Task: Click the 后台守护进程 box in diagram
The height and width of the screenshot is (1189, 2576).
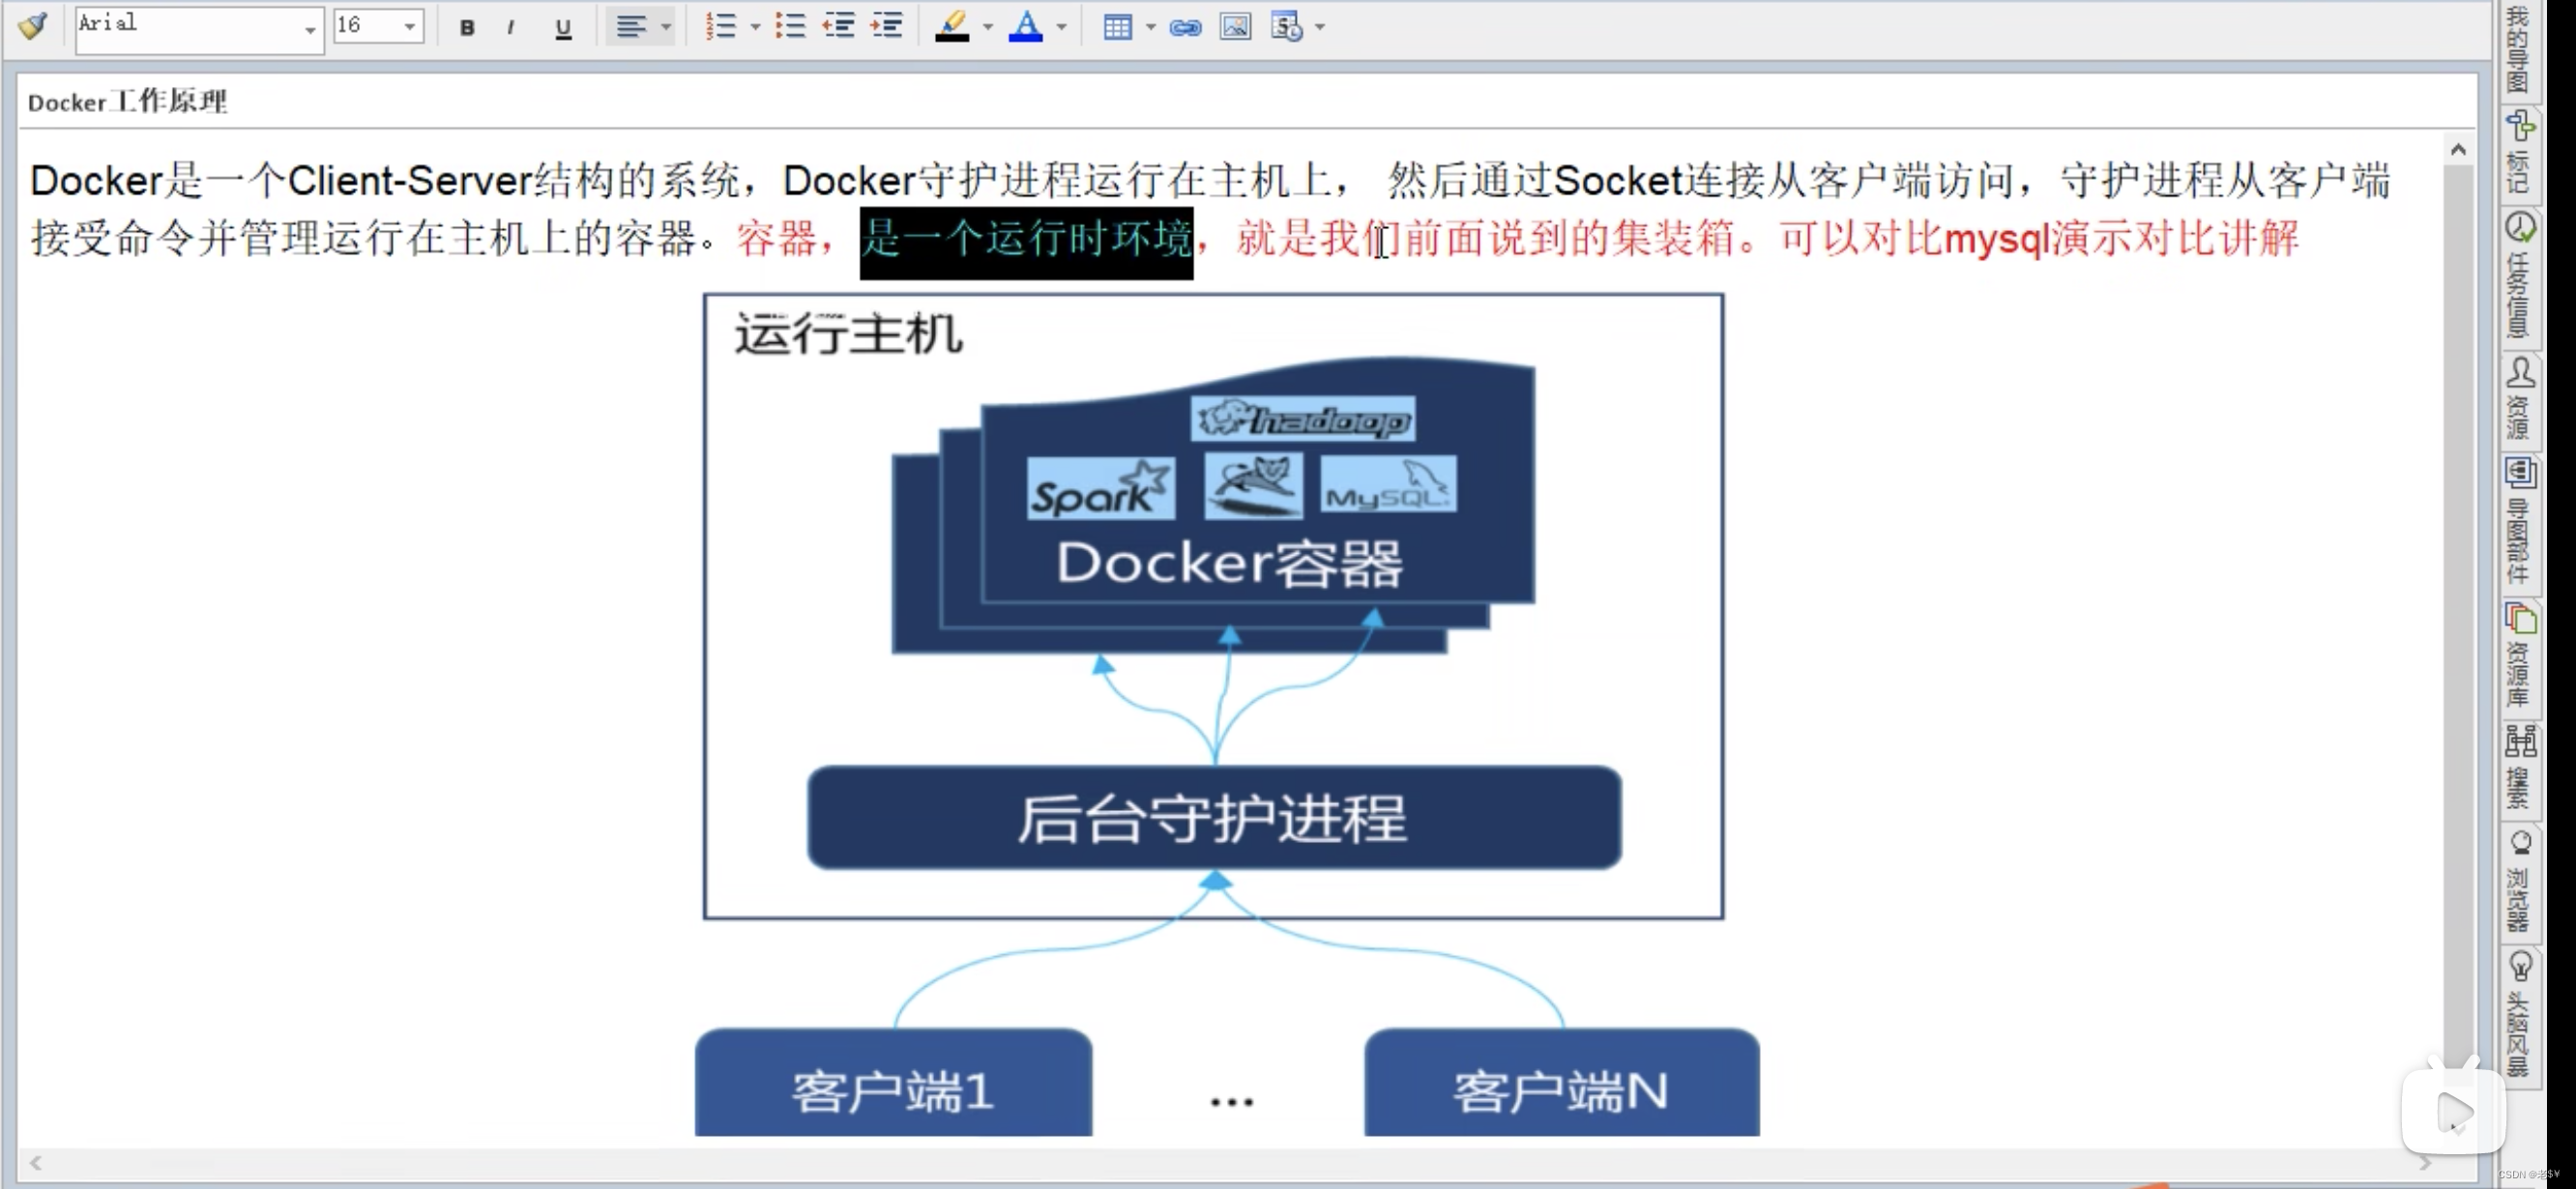Action: click(x=1214, y=818)
